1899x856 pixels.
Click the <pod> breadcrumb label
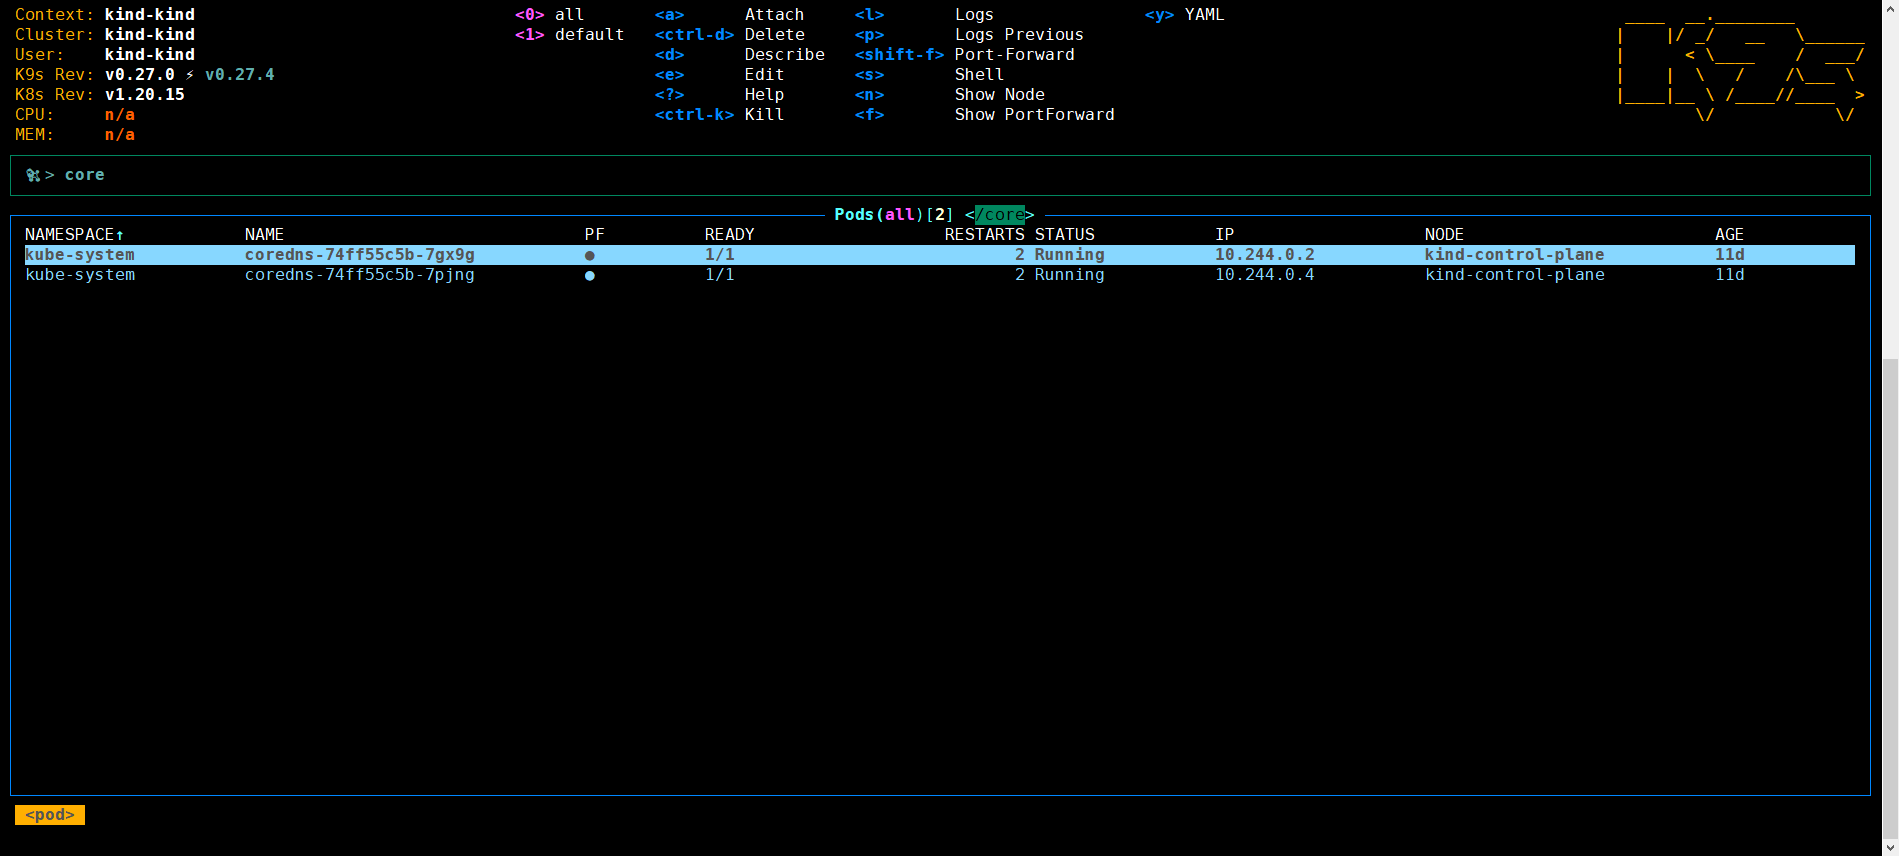click(50, 815)
